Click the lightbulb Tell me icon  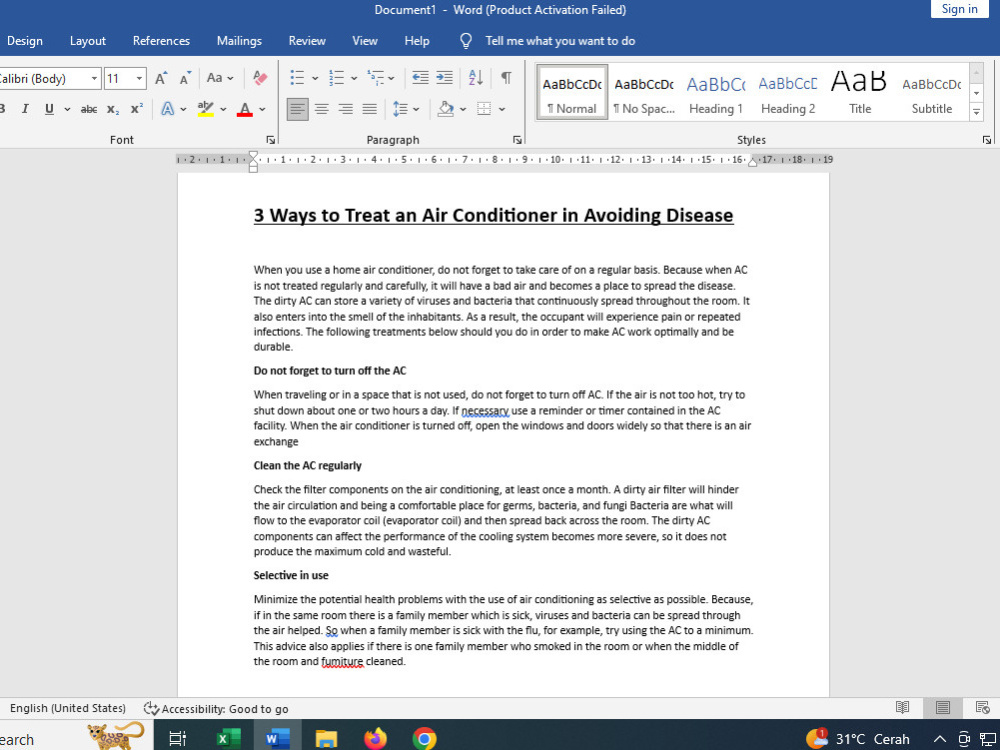pyautogui.click(x=466, y=41)
